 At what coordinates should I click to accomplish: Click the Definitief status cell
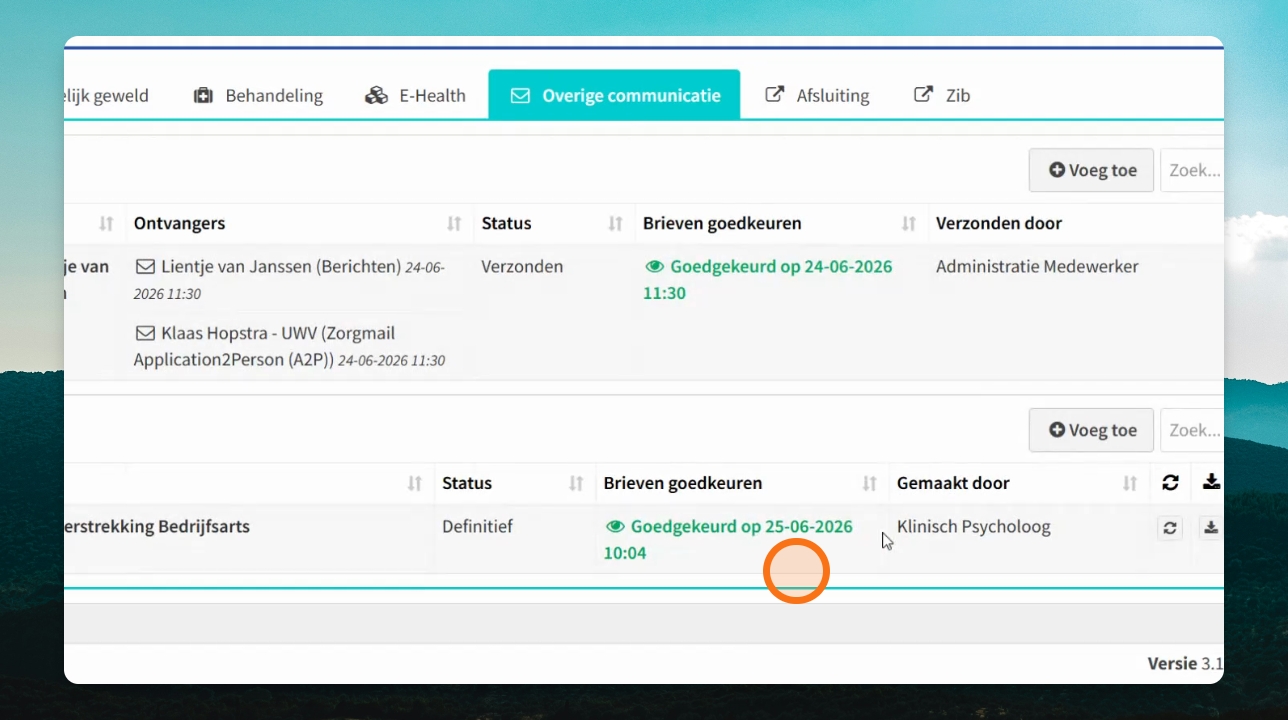[x=477, y=527]
